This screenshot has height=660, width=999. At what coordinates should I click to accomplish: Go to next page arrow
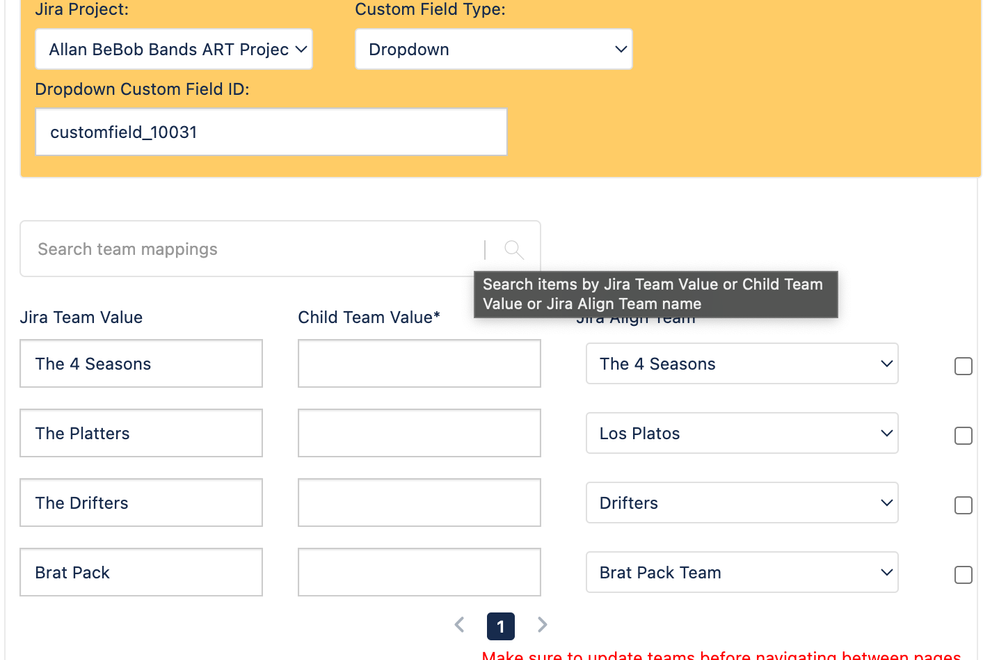point(542,625)
